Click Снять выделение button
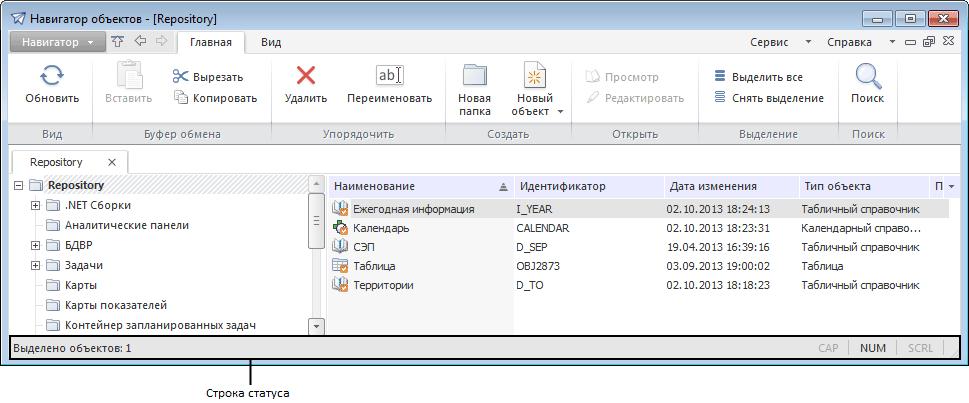The image size is (969, 403). pyautogui.click(x=768, y=98)
